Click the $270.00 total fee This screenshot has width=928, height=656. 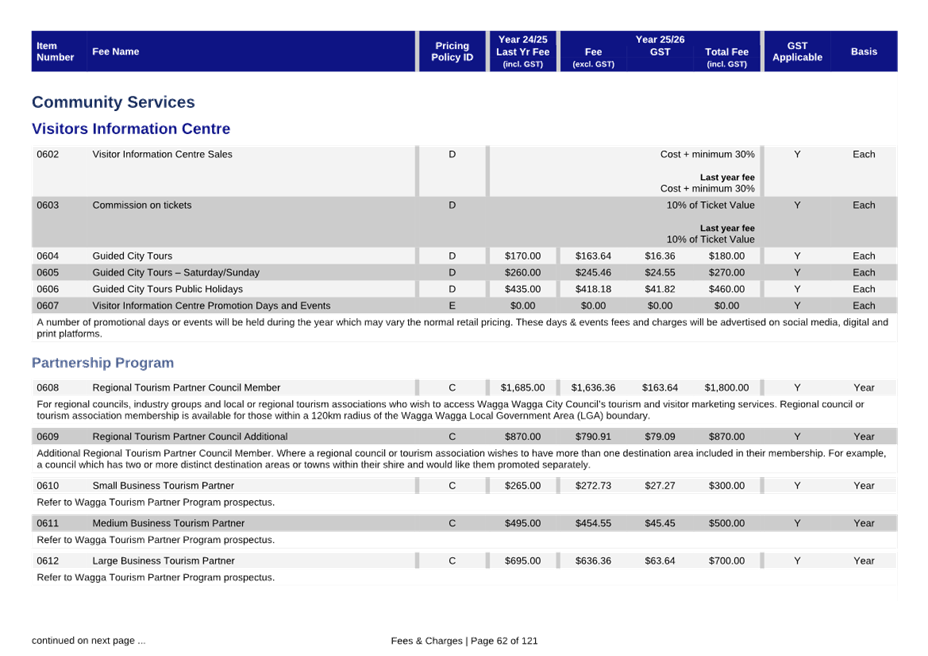tap(727, 272)
